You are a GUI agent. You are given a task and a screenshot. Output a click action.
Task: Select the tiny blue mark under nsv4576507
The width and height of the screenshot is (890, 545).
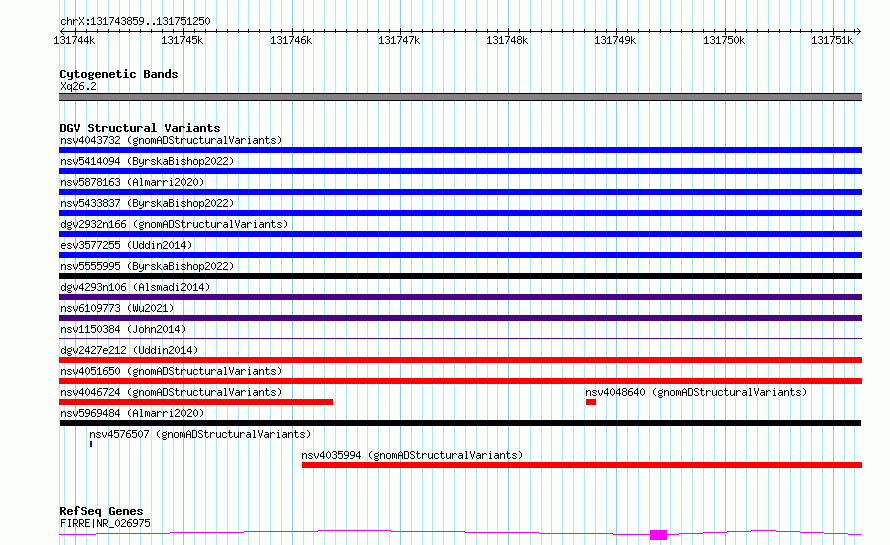(x=91, y=444)
